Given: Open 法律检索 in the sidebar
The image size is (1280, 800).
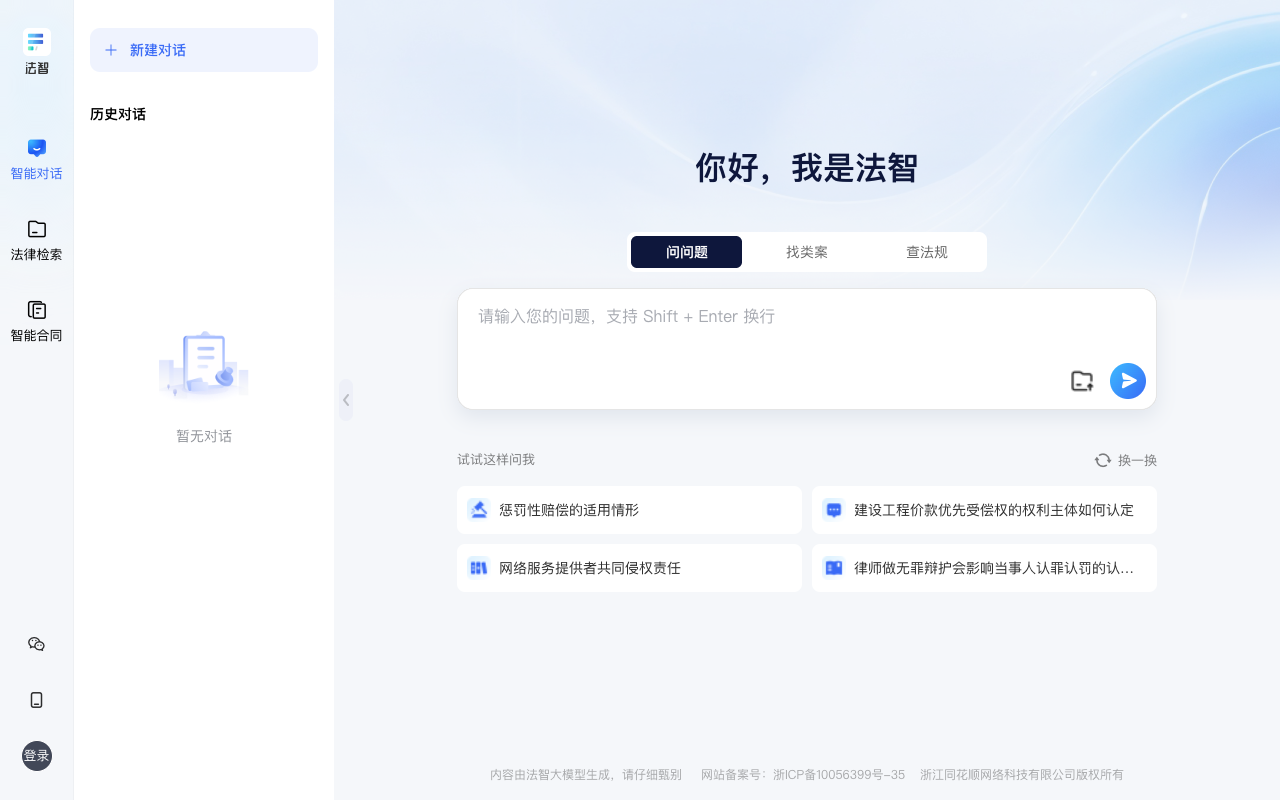Looking at the screenshot, I should coord(37,240).
